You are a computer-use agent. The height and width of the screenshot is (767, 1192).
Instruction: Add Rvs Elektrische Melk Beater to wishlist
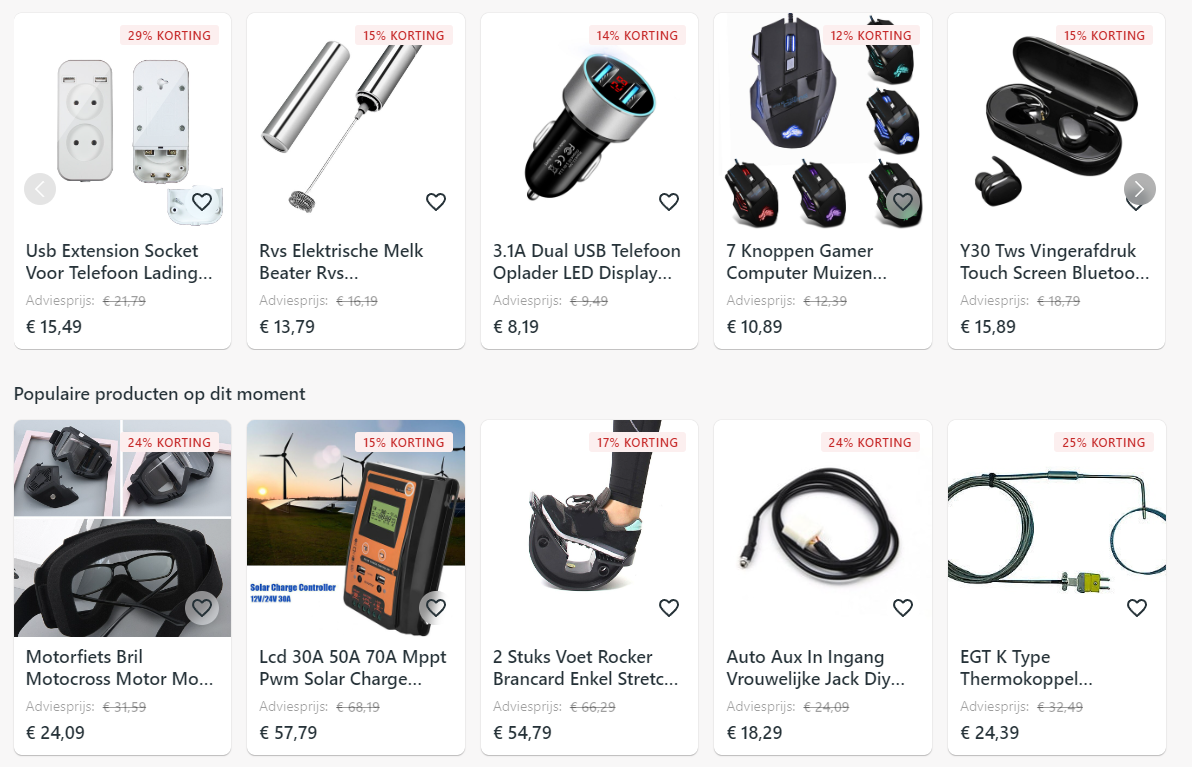tap(436, 201)
